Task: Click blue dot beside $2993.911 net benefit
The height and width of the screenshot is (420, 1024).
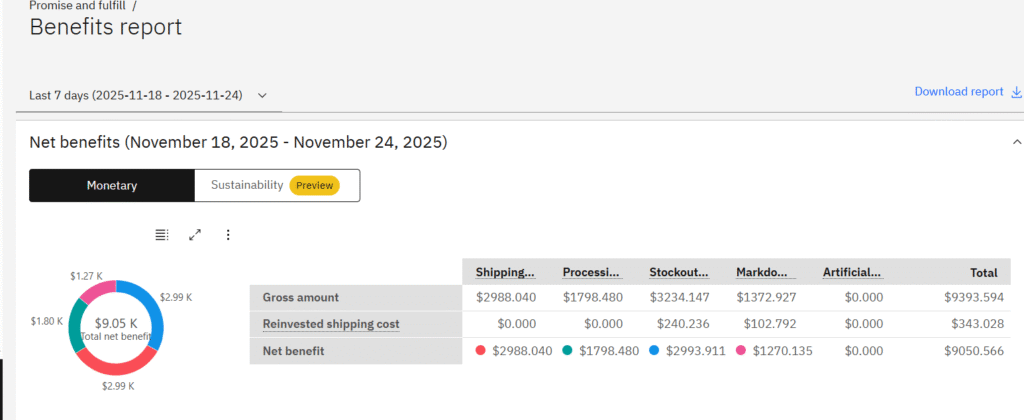Action: [x=654, y=351]
